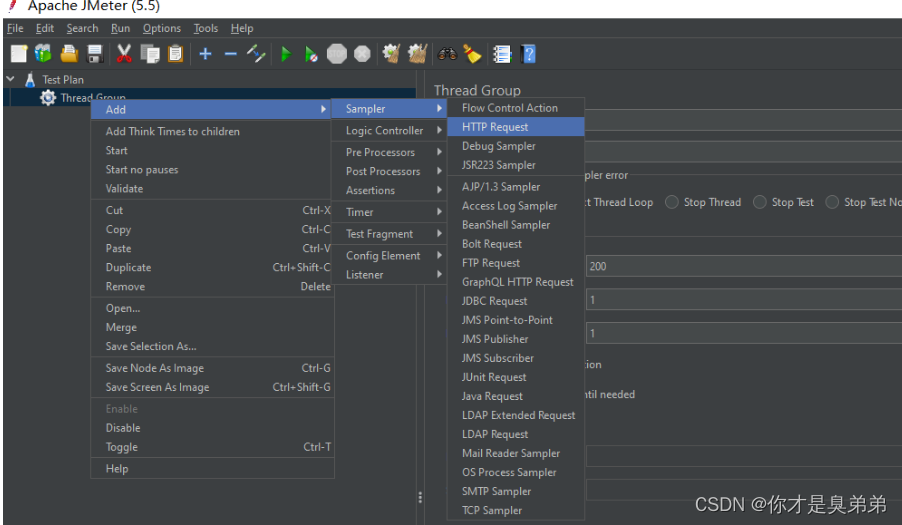Click the Test Plan flask icon
The image size is (902, 525).
click(x=30, y=79)
